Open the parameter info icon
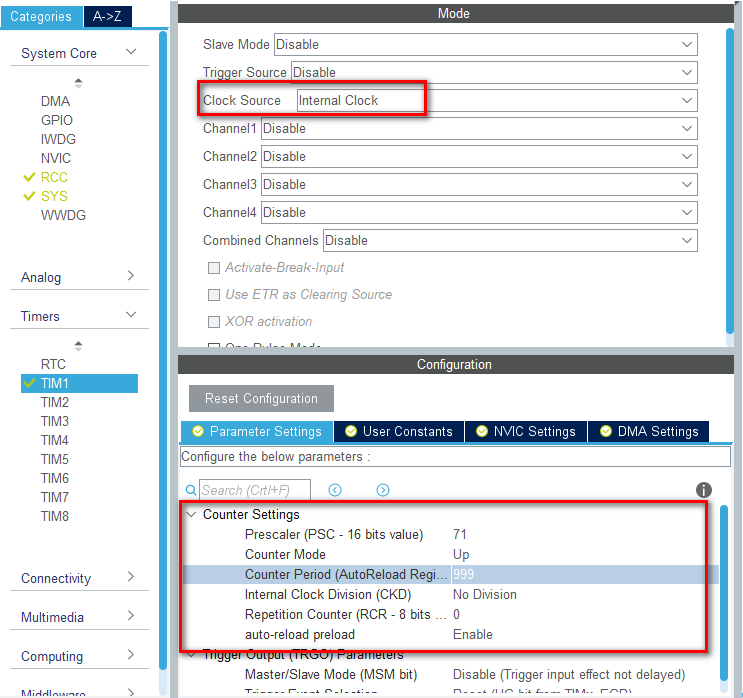The image size is (743, 698). pos(704,490)
